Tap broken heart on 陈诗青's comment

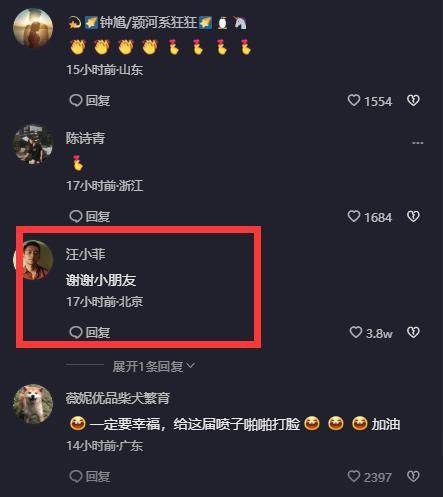[x=413, y=216]
